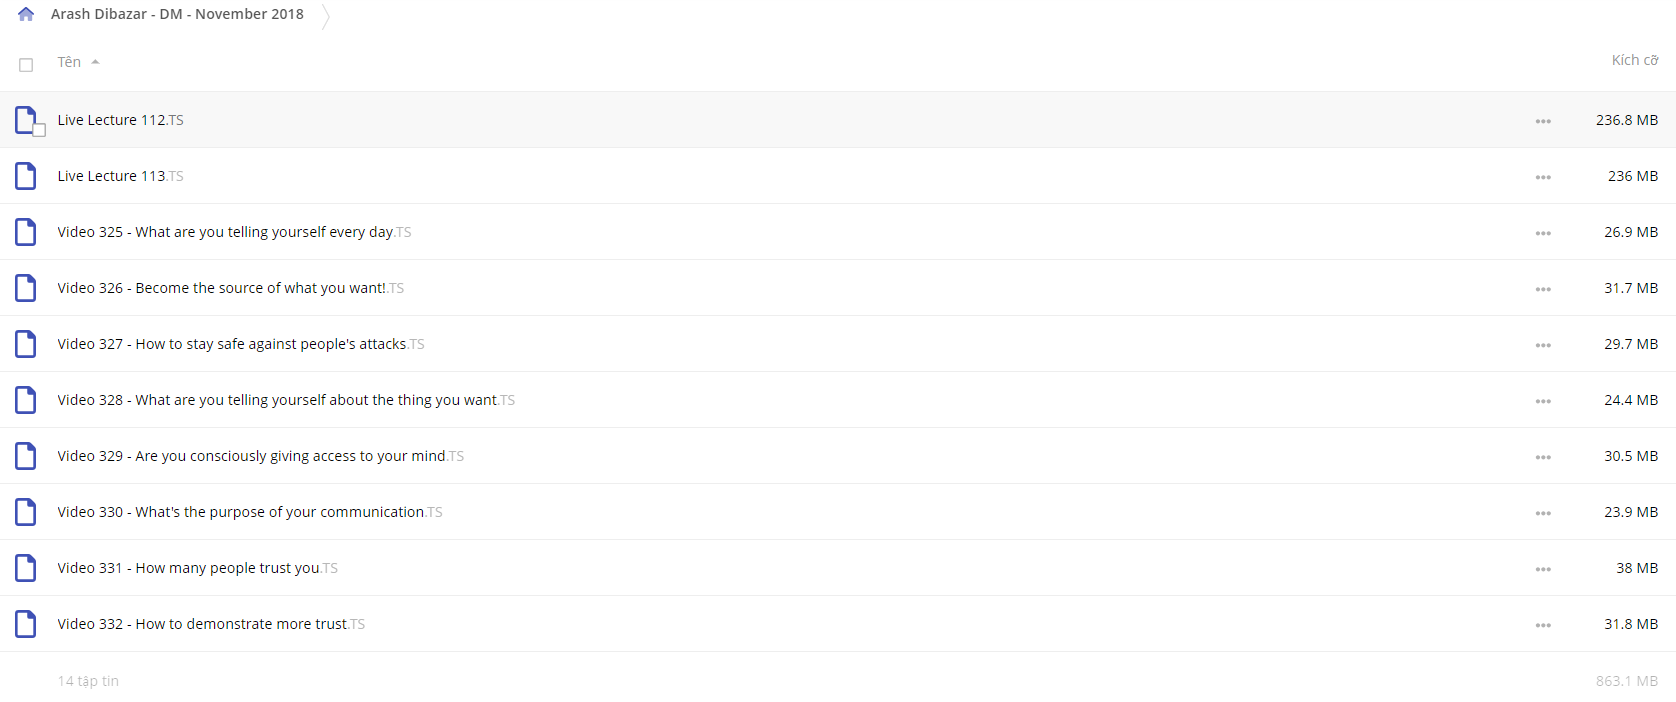Check the Live Lecture 112 file checkbox
The image size is (1676, 702).
(39, 130)
